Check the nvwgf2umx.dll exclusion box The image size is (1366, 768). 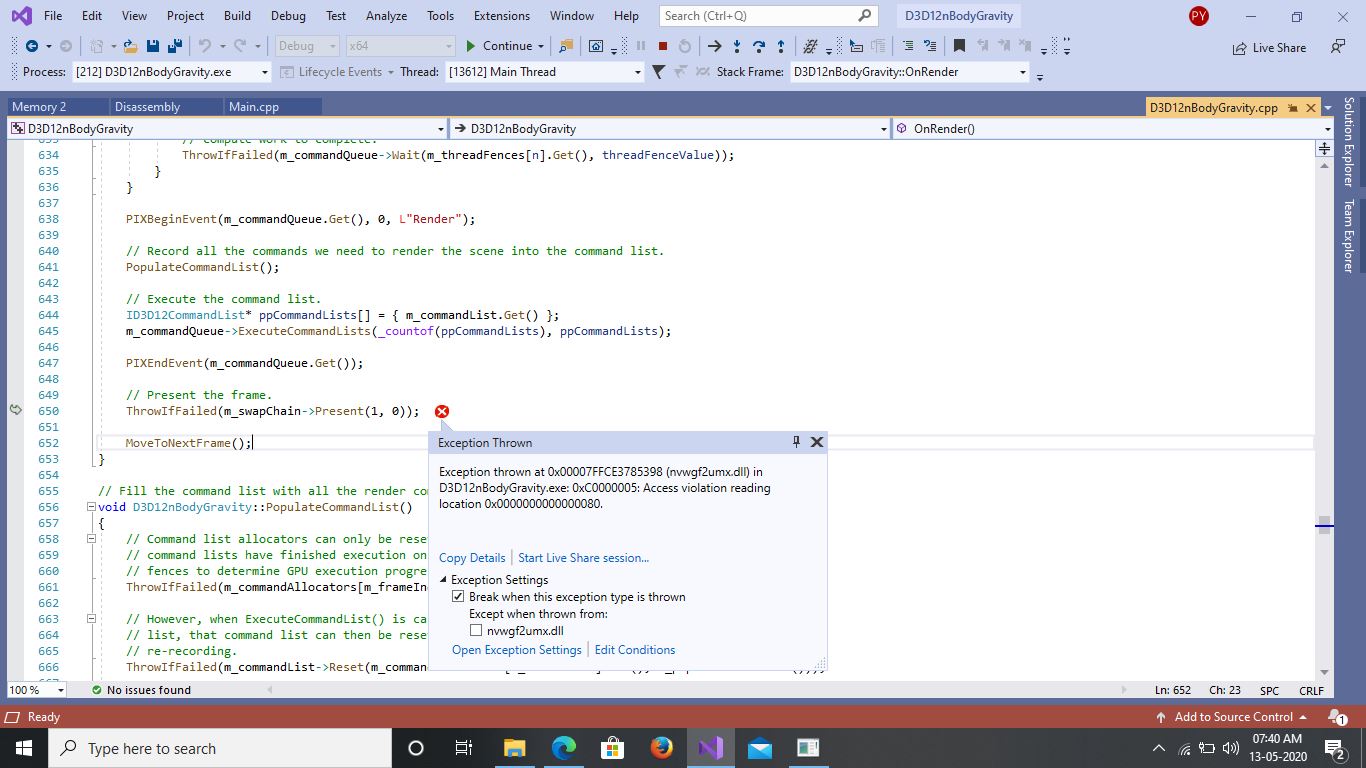[x=476, y=631]
